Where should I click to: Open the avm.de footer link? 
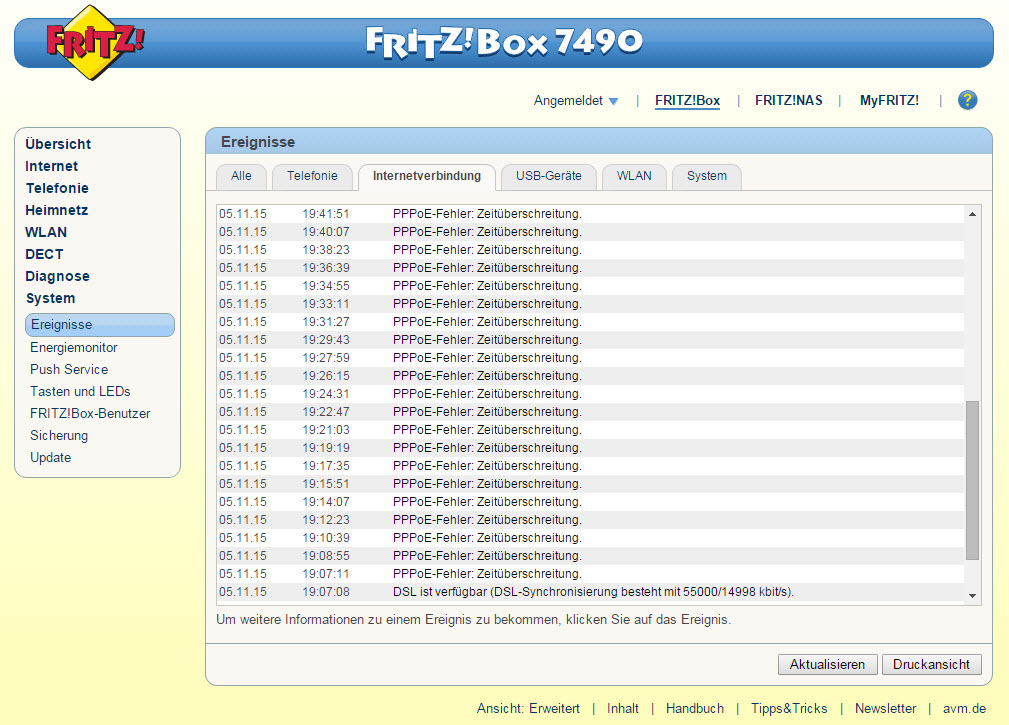(964, 708)
